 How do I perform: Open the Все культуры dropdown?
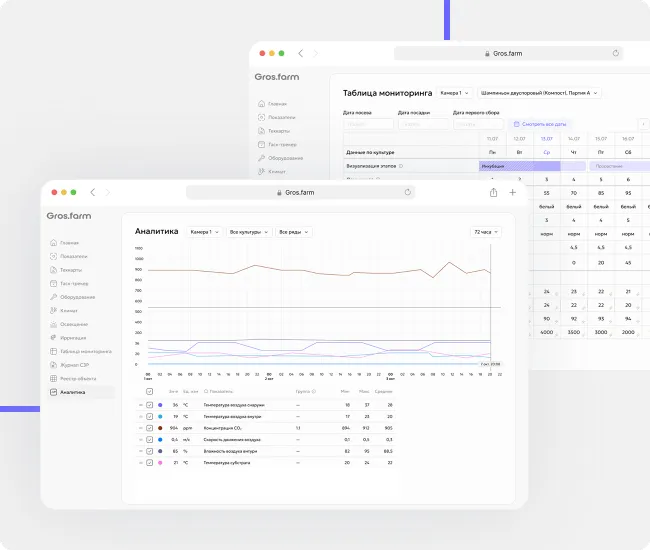click(248, 232)
